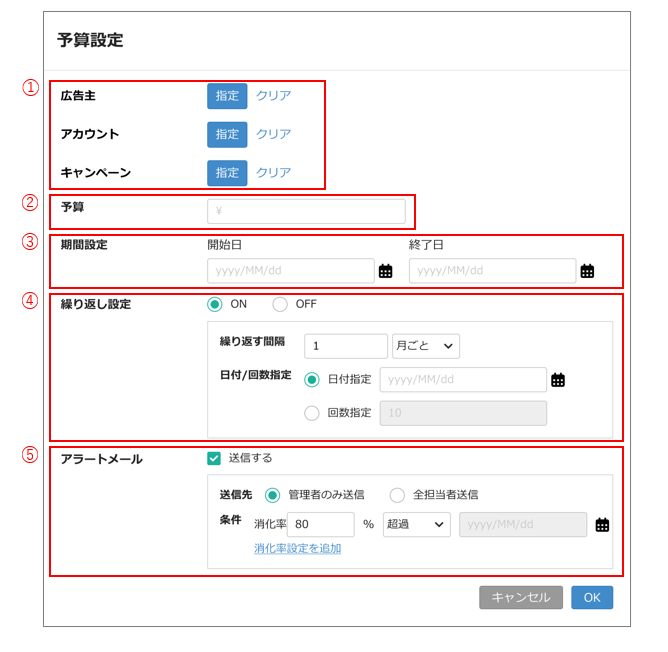Clear the キャンペーン selection via クリア
Viewport: 668px width, 652px height.
[273, 173]
